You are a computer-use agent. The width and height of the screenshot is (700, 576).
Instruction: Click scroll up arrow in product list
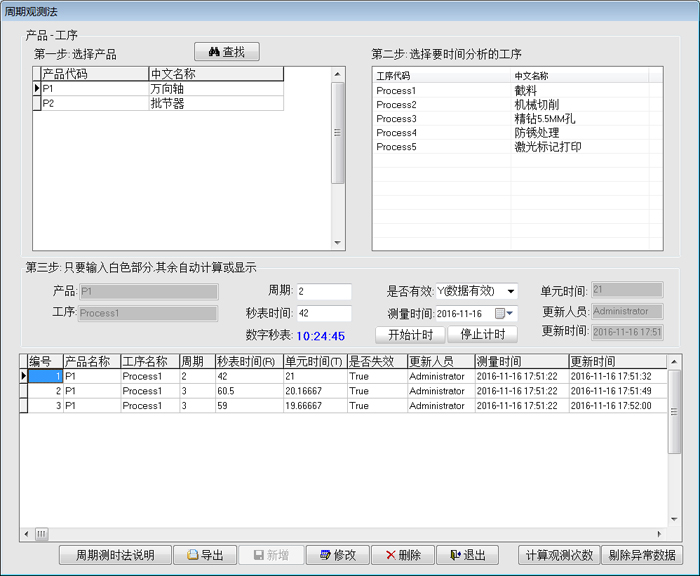[x=338, y=74]
